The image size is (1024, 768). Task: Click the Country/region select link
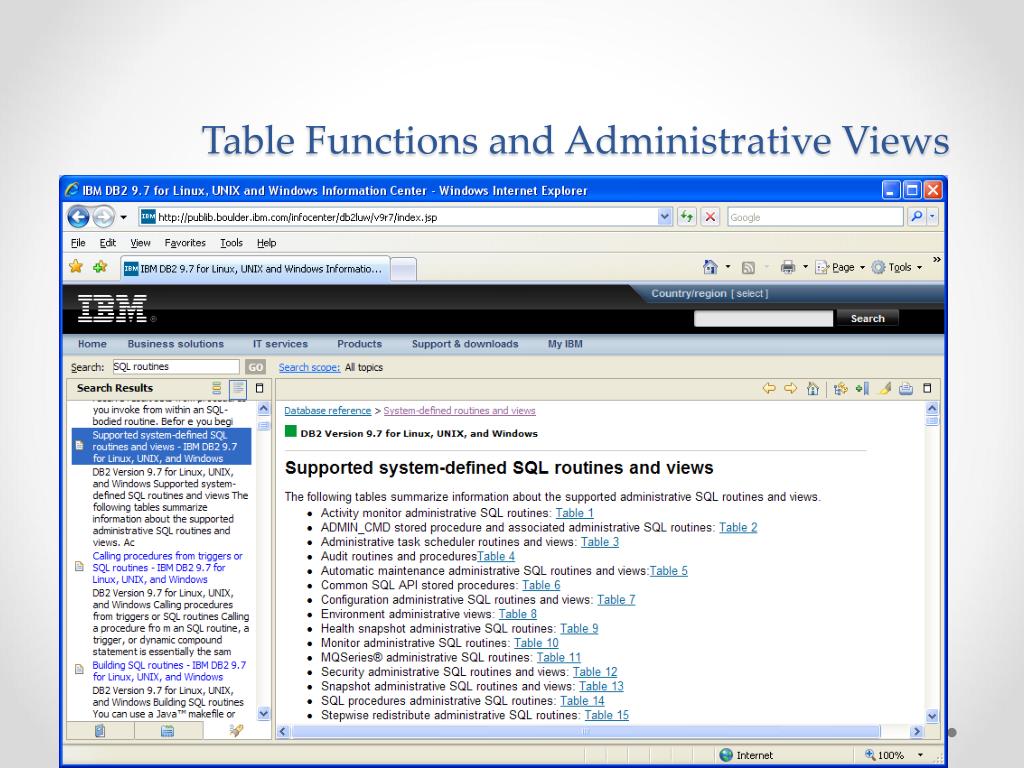tap(750, 294)
